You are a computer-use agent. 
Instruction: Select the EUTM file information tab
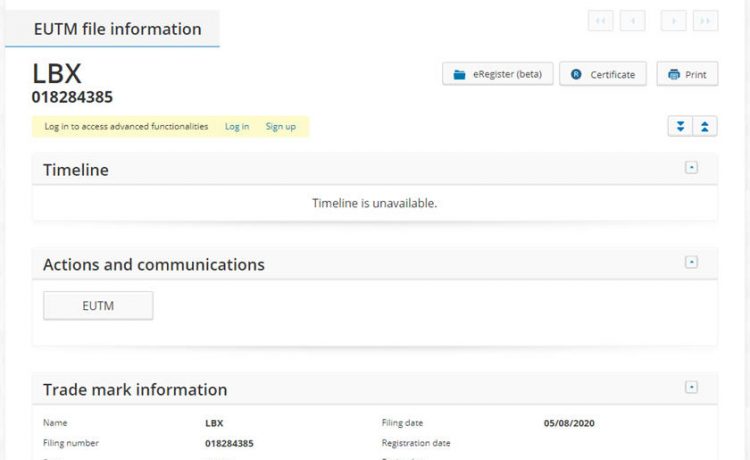[117, 29]
